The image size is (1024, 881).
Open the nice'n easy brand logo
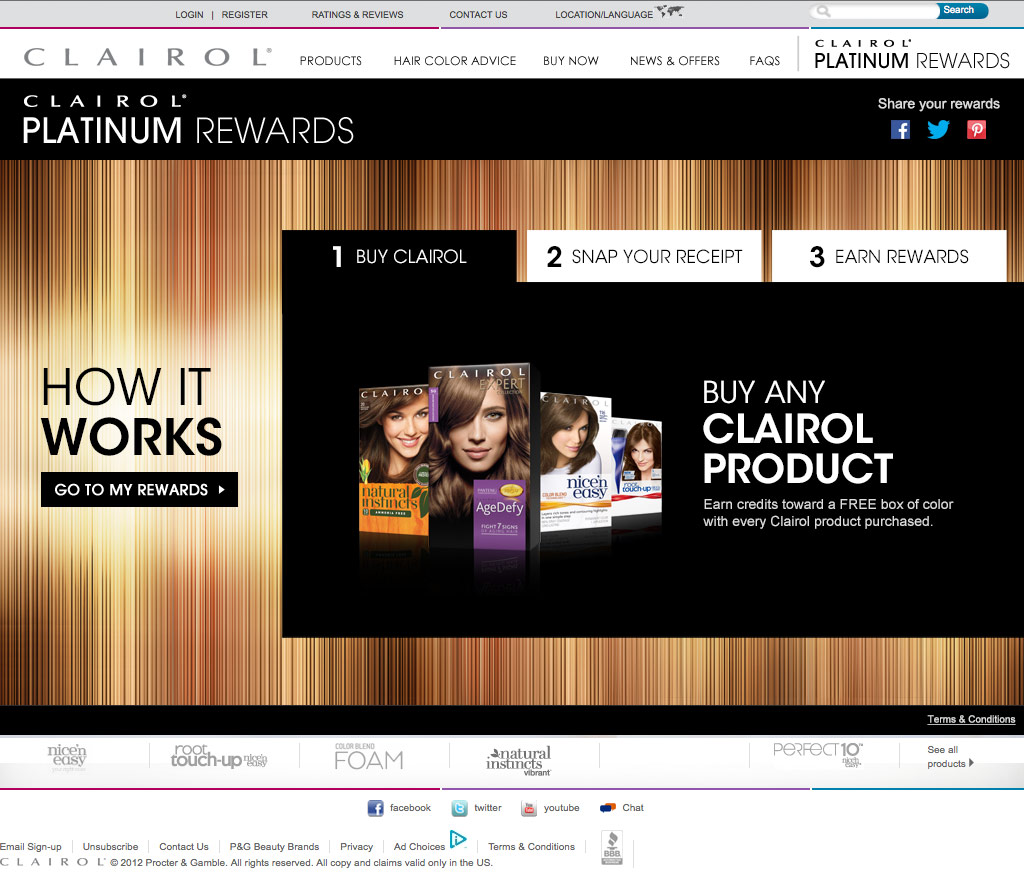67,758
